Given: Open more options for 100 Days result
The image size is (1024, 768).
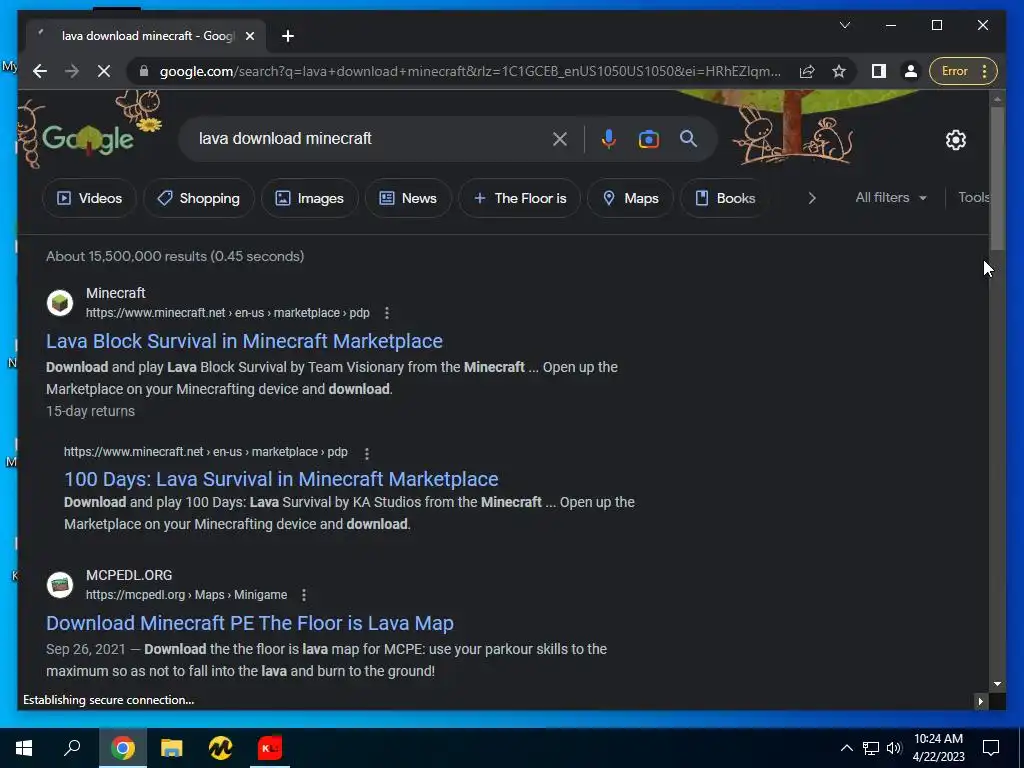Looking at the screenshot, I should click(366, 453).
